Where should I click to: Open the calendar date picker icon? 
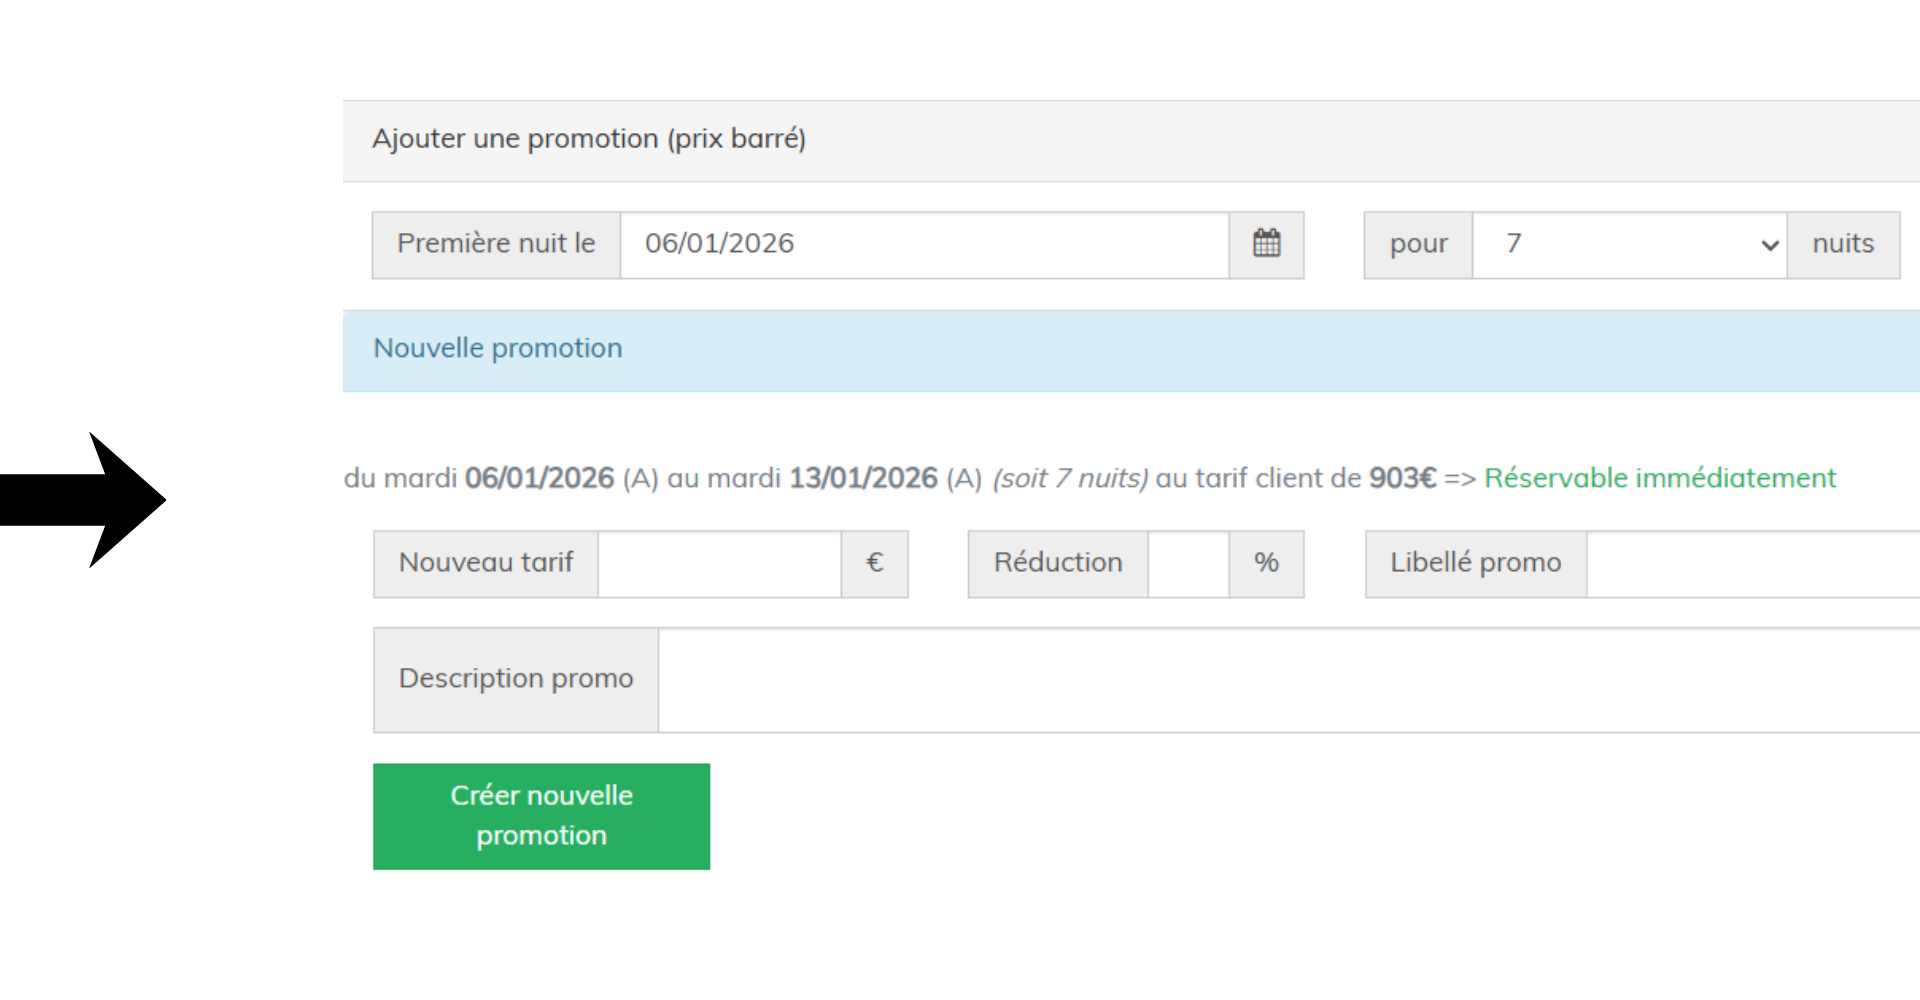pyautogui.click(x=1266, y=244)
